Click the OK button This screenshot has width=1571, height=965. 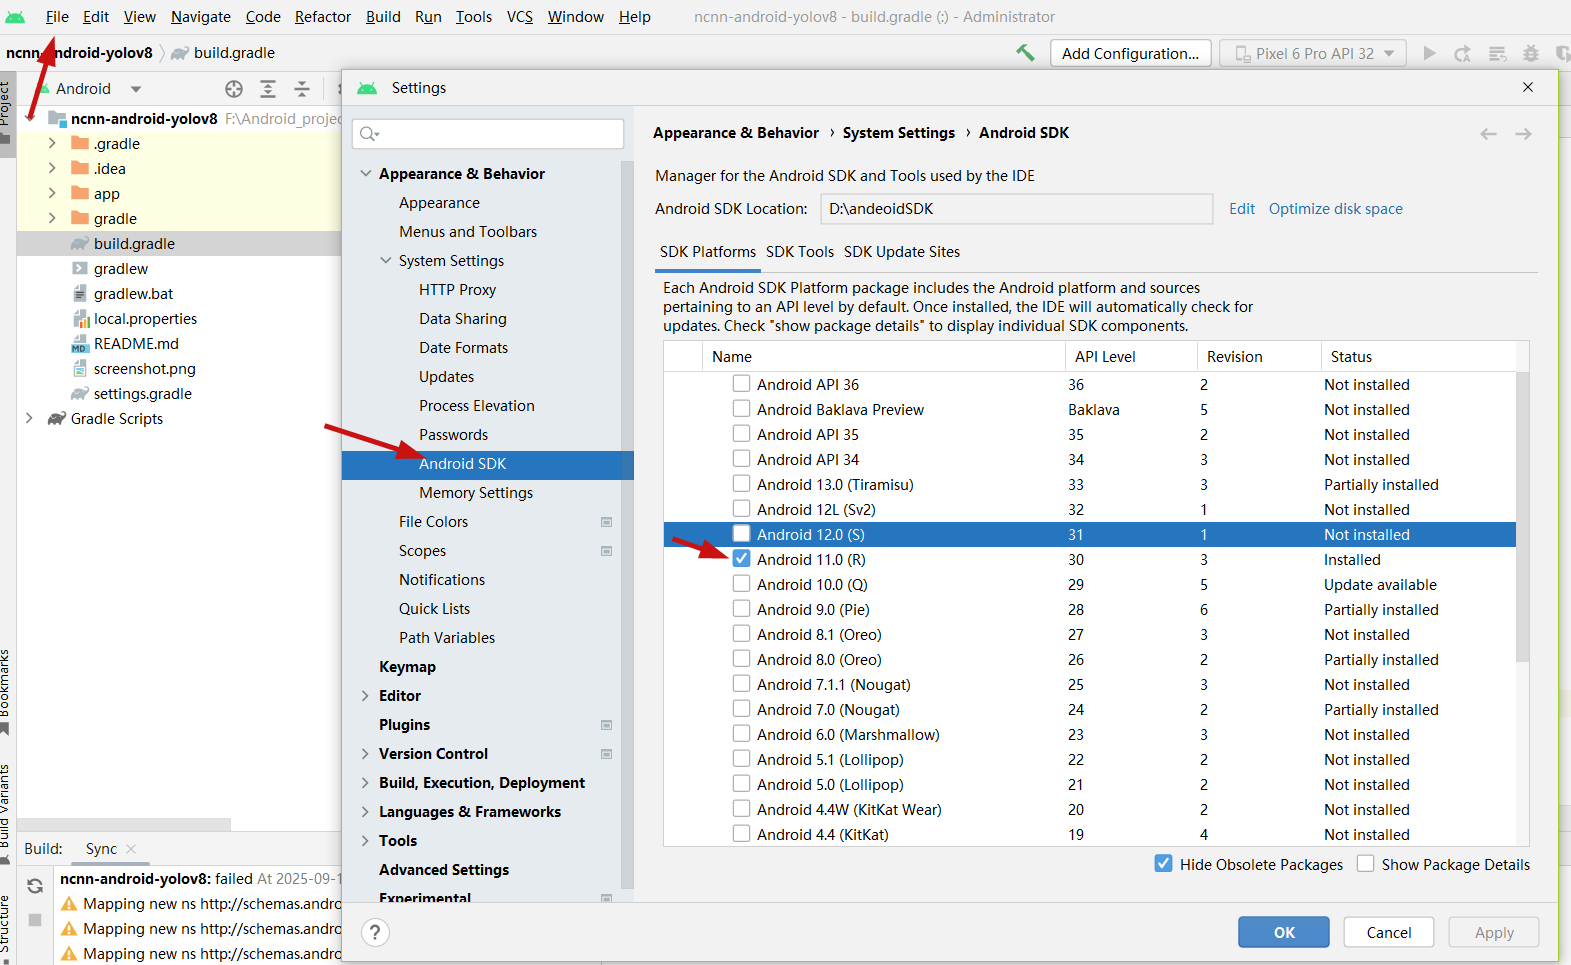point(1284,932)
